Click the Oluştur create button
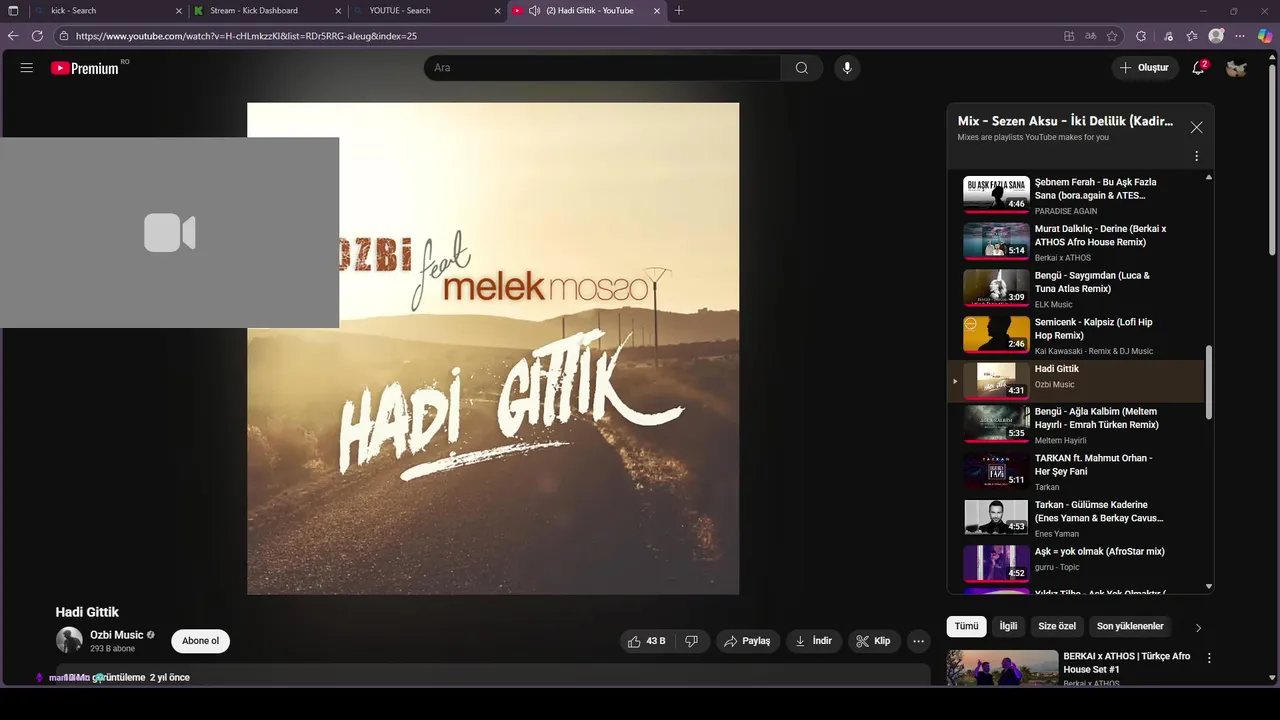Screen dimensions: 1280x720 click(1144, 68)
